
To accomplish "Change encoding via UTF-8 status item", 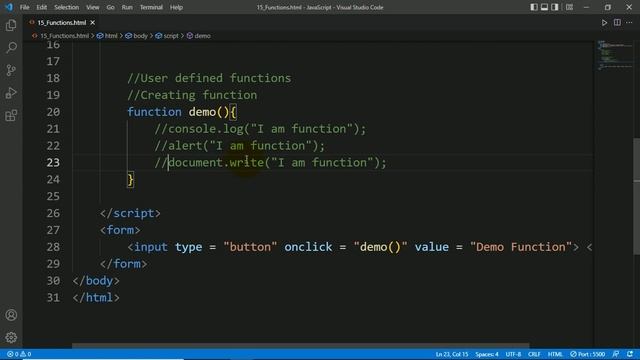I will click(x=513, y=354).
